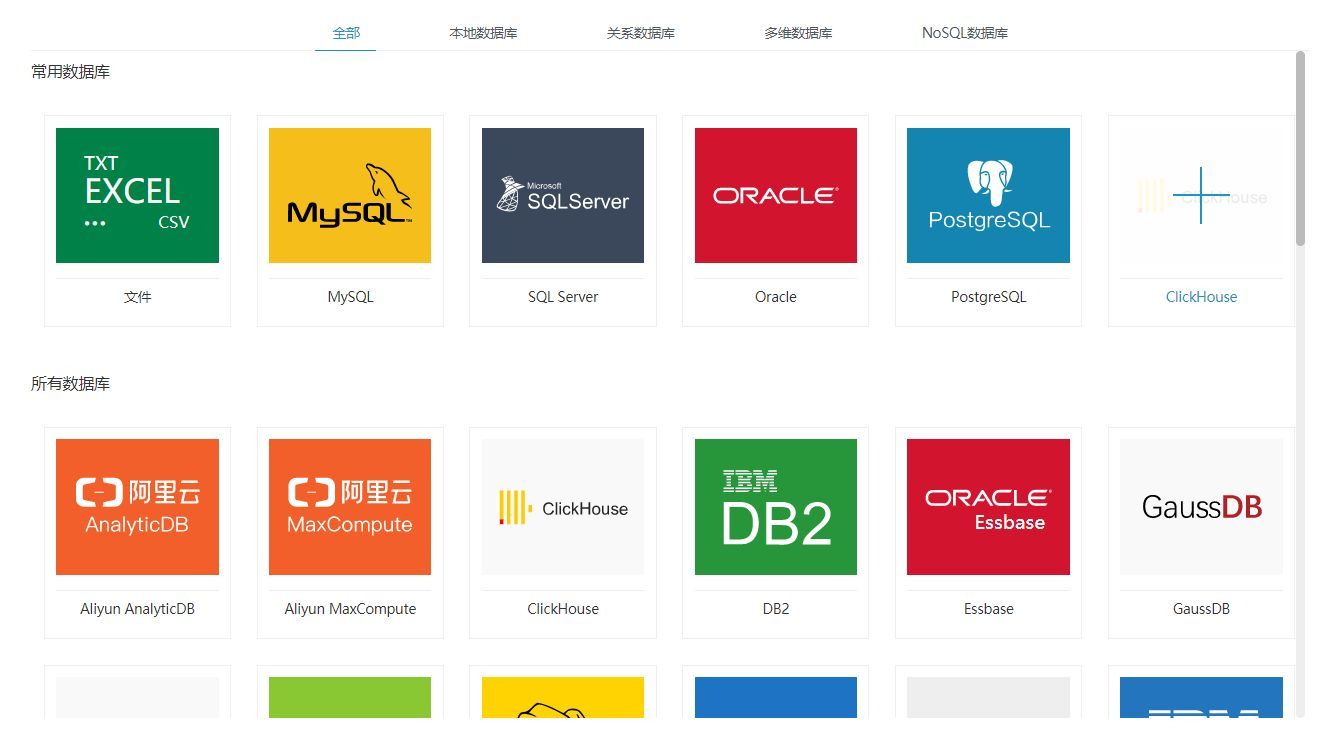The width and height of the screenshot is (1327, 754).
Task: Switch to the 全部 tab
Action: pyautogui.click(x=346, y=33)
